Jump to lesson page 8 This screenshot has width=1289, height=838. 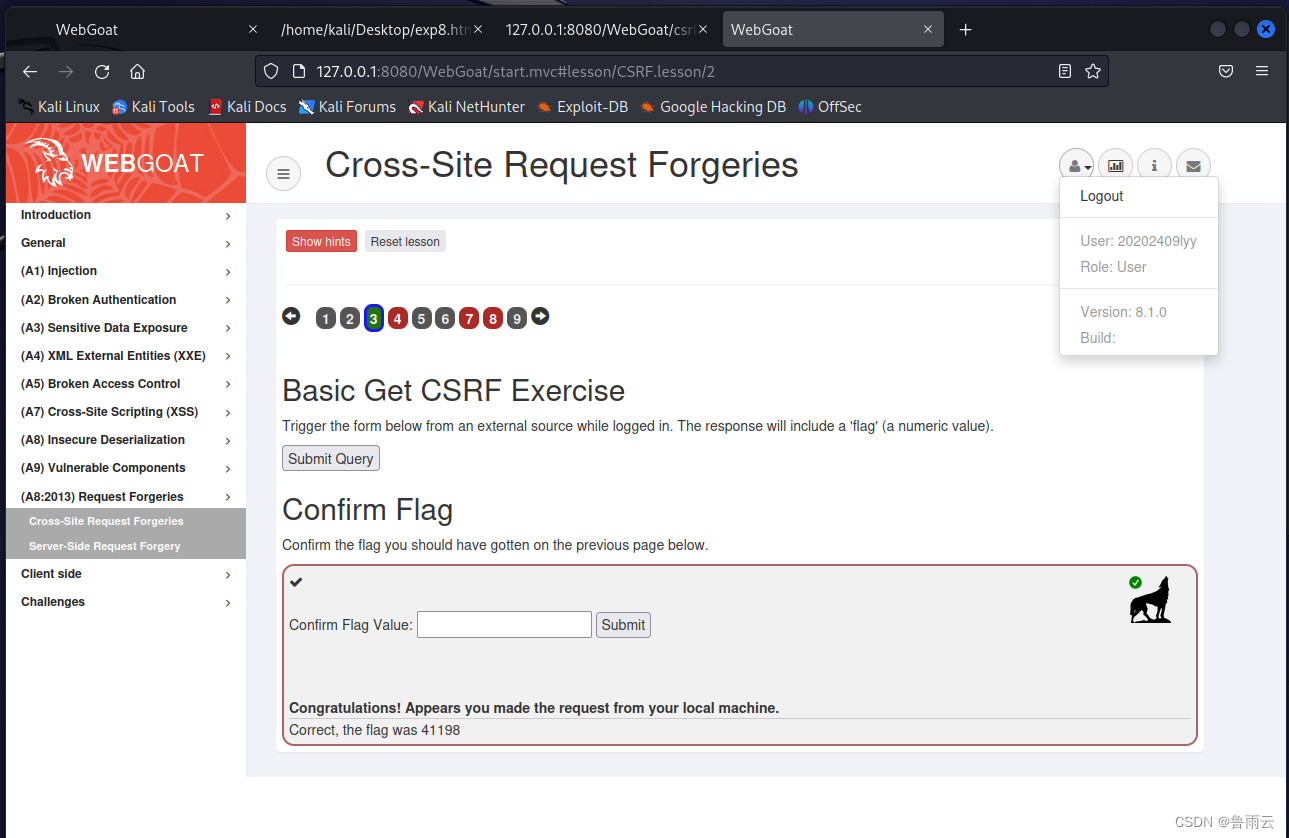click(x=492, y=319)
